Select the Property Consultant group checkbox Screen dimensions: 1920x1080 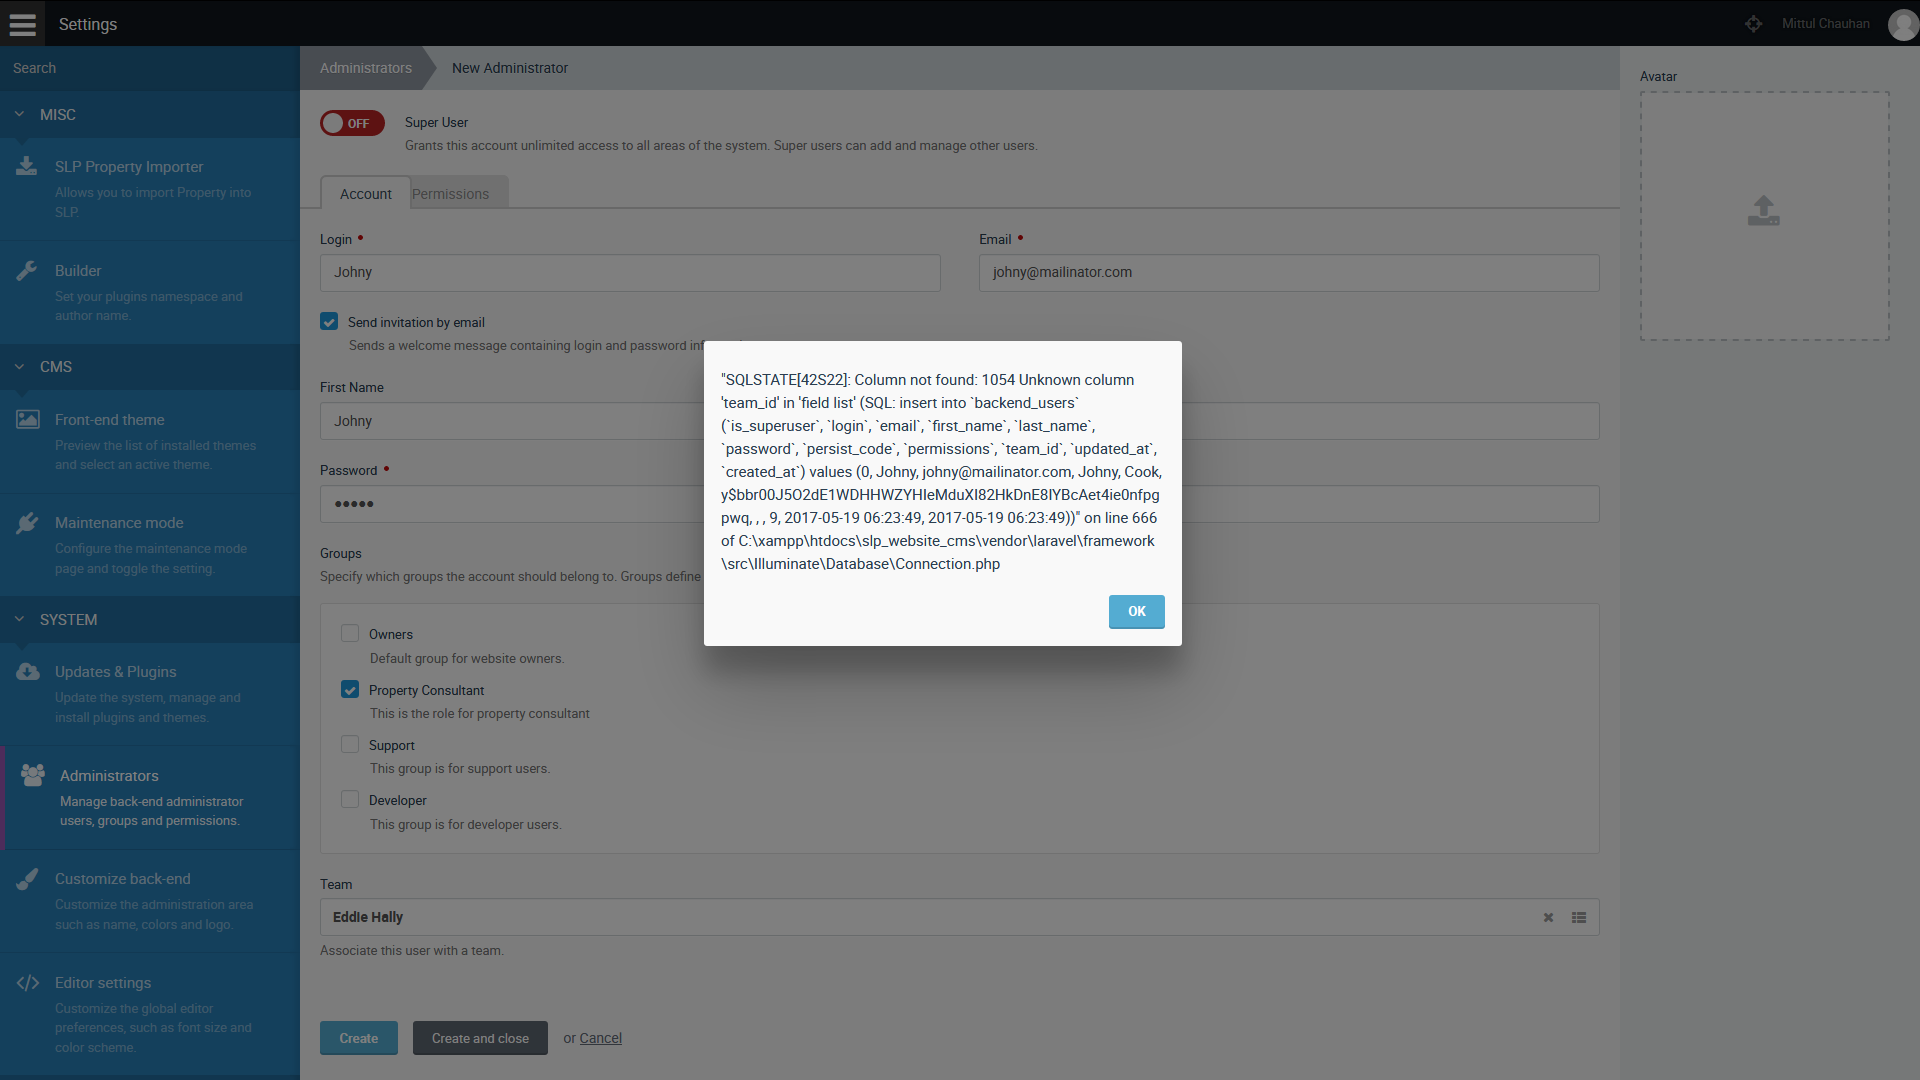tap(348, 690)
